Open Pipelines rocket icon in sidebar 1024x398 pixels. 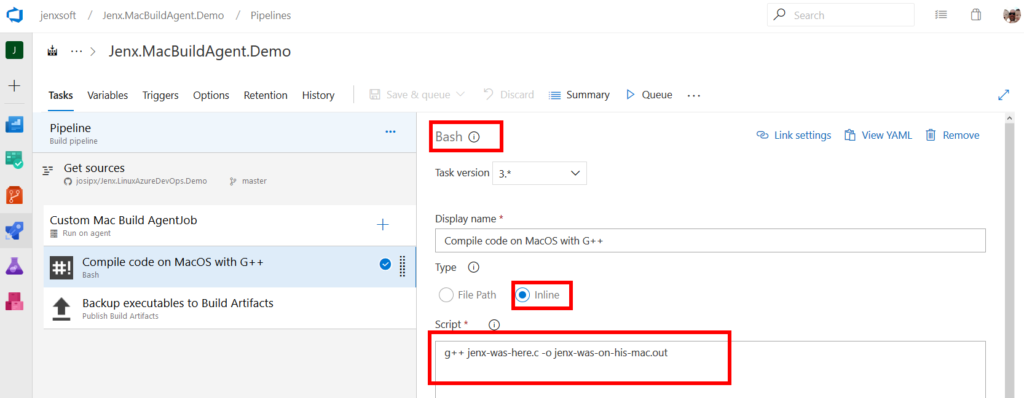coord(14,231)
